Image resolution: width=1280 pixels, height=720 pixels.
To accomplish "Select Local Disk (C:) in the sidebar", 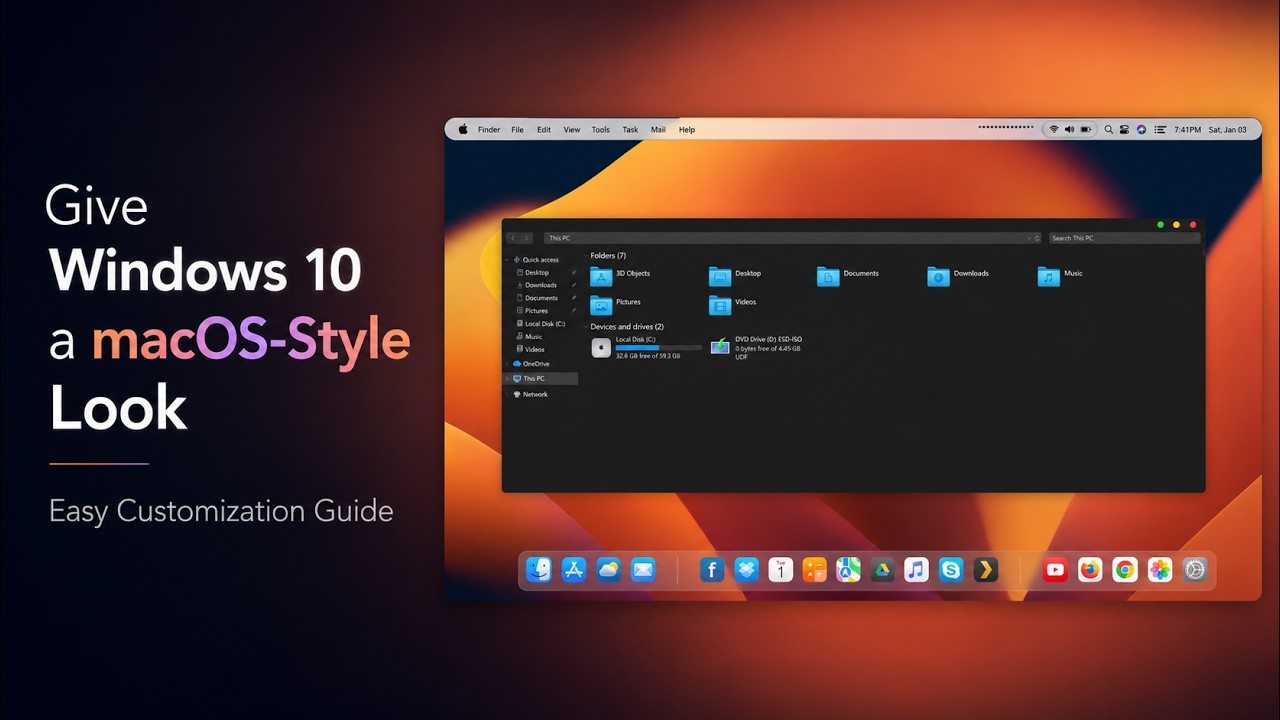I will coord(540,324).
